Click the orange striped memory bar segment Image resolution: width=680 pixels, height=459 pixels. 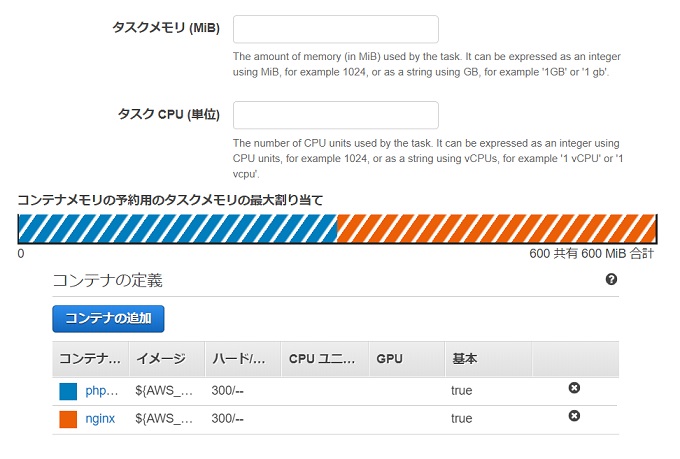point(497,228)
